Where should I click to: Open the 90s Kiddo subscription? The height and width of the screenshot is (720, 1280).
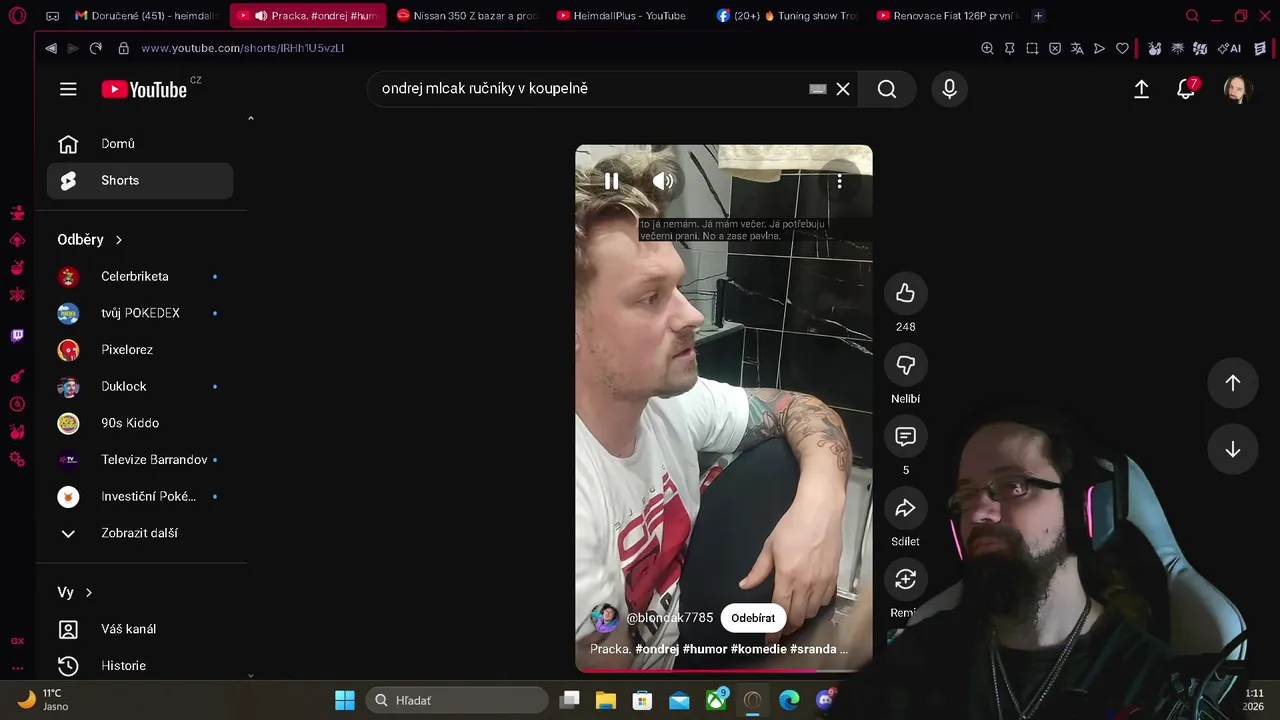(140, 423)
